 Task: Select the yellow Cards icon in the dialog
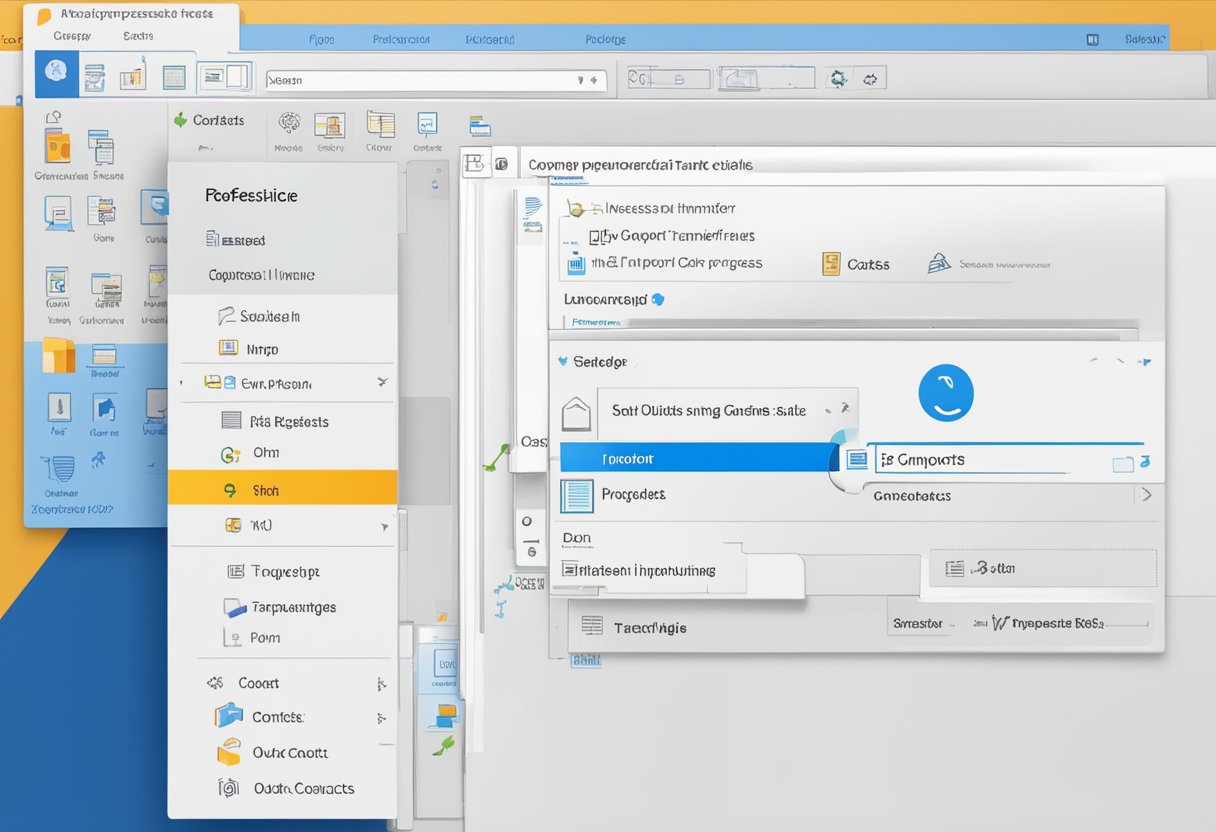pyautogui.click(x=829, y=264)
